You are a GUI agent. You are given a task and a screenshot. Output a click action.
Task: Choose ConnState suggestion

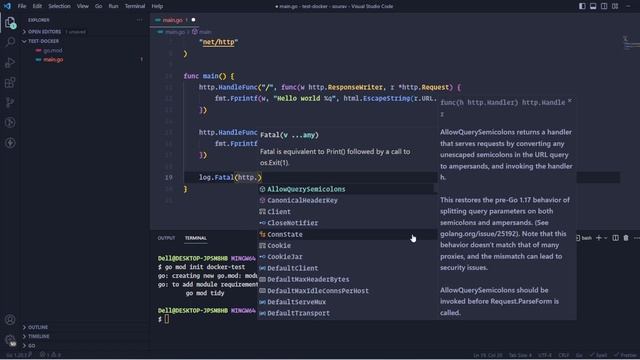[347, 234]
